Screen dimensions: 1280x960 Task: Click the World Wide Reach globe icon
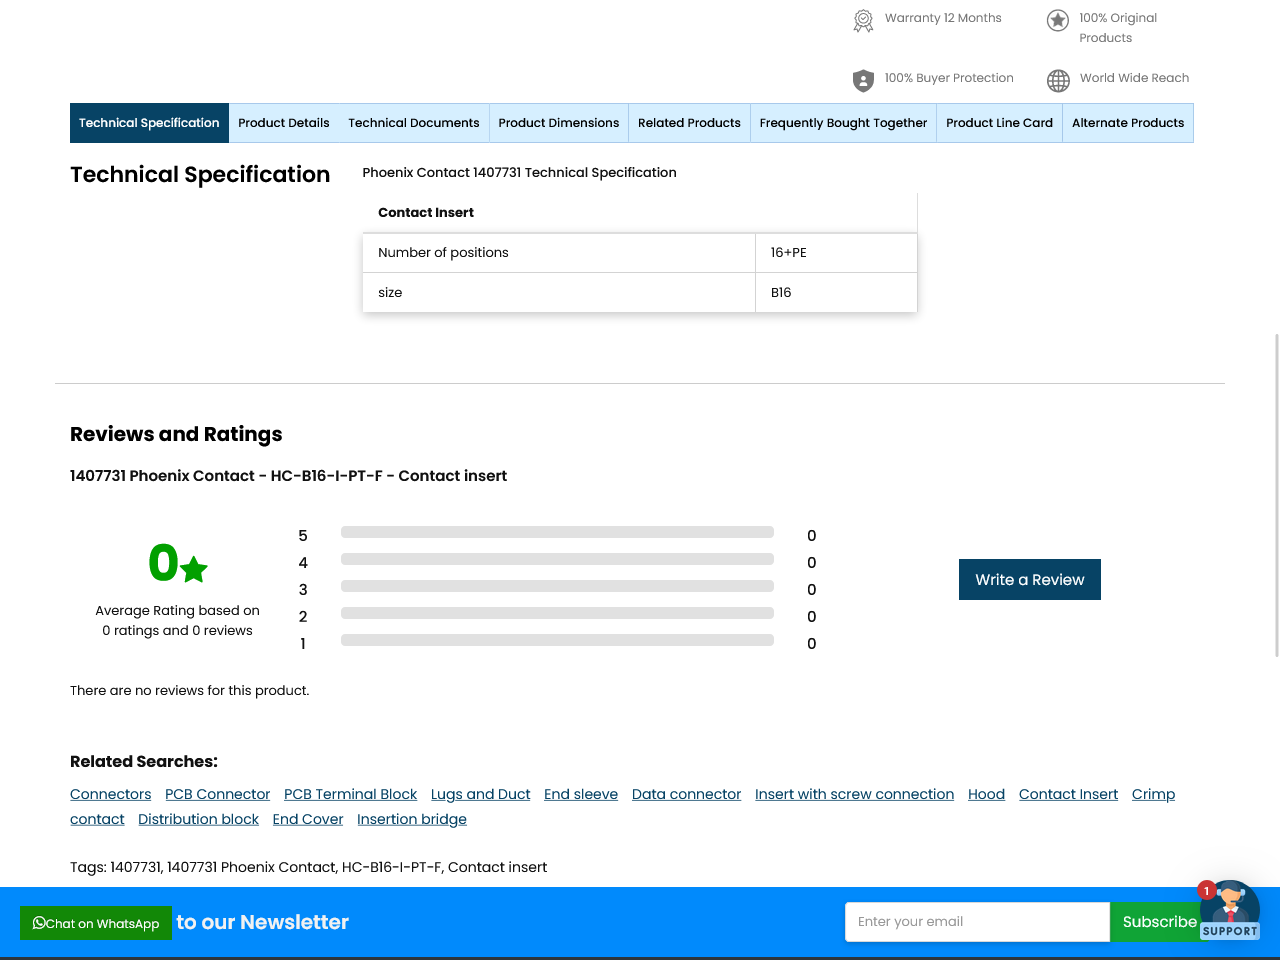(1058, 80)
